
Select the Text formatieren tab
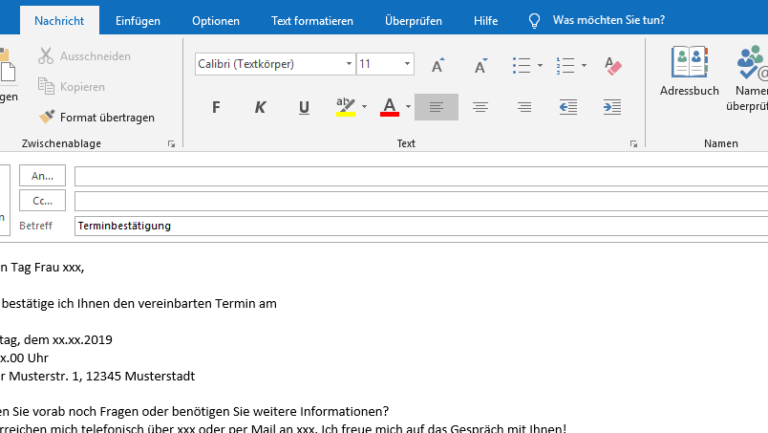coord(312,21)
